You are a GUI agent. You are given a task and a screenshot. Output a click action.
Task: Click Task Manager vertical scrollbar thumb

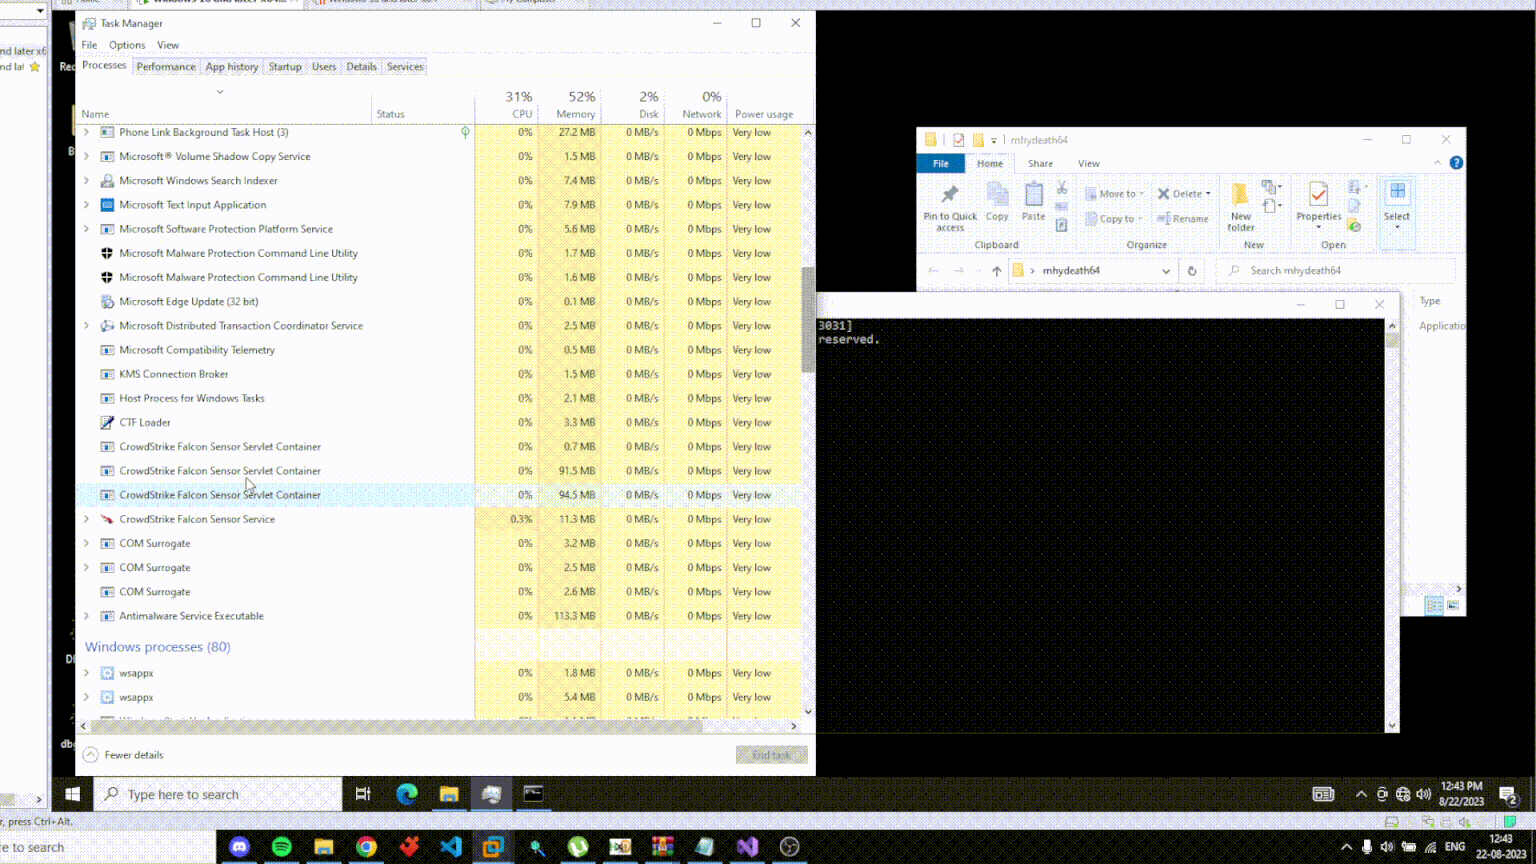pos(808,319)
